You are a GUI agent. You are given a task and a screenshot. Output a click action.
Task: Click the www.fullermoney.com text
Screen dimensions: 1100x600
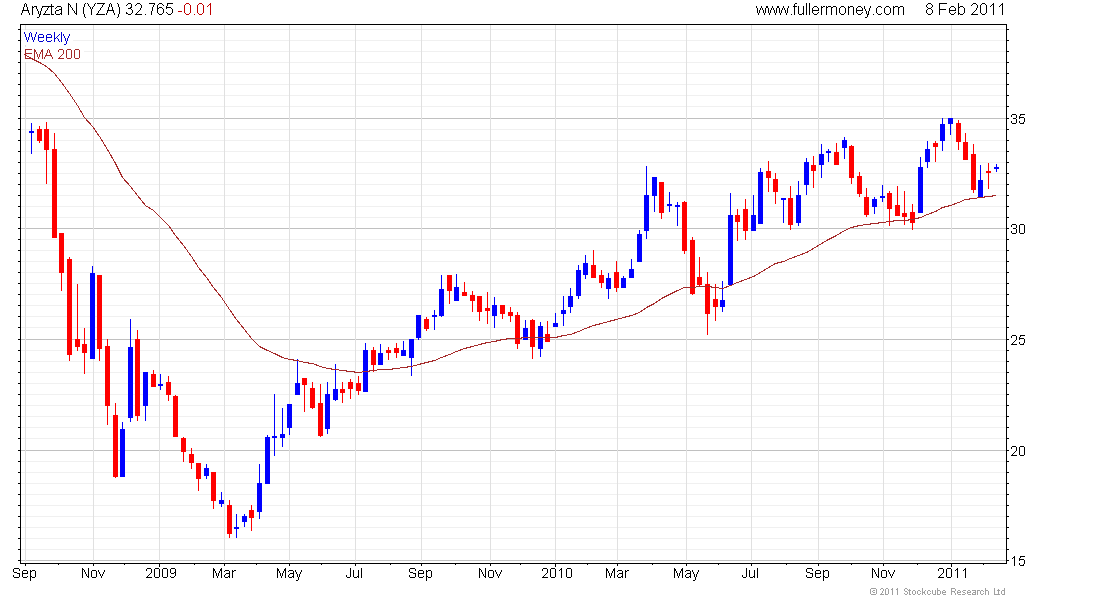tap(830, 10)
